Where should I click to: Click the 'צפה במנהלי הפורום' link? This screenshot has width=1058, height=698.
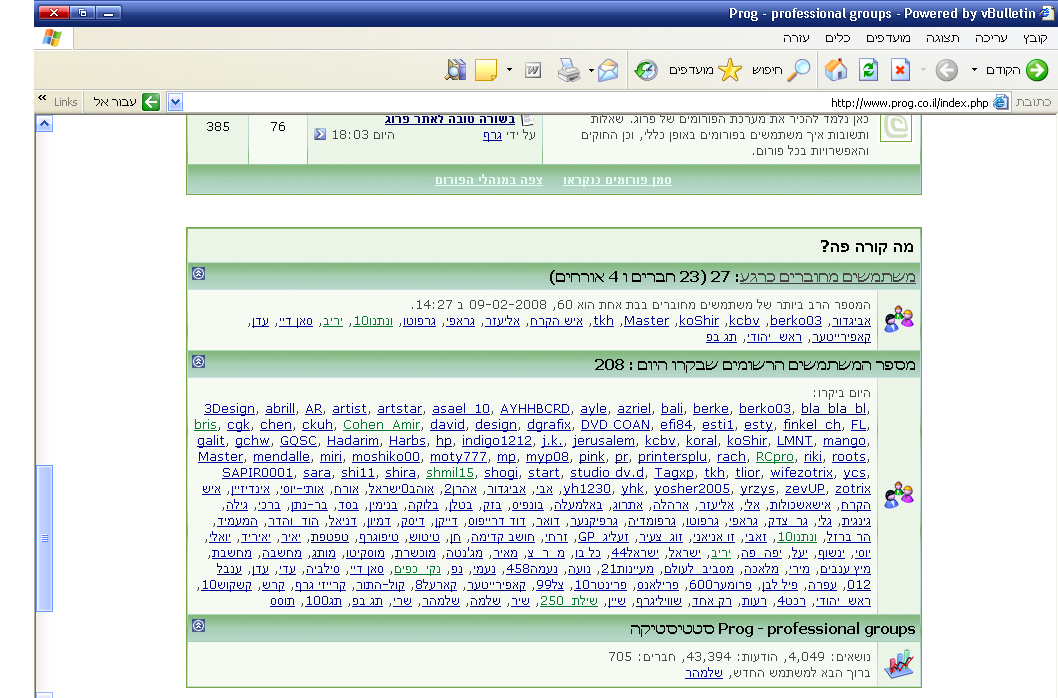[x=489, y=180]
